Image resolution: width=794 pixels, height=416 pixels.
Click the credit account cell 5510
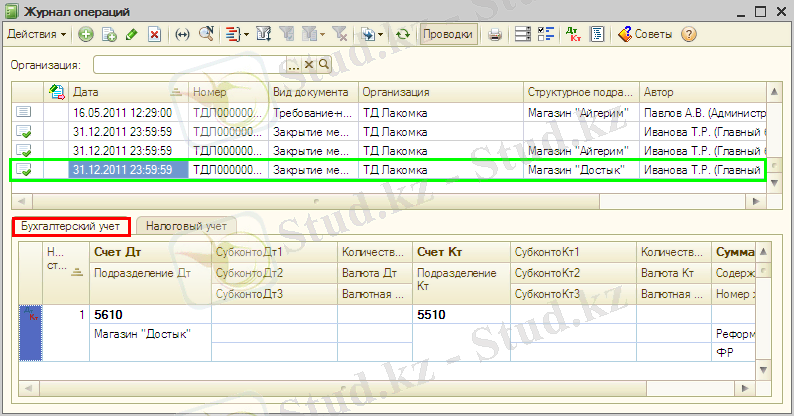click(x=461, y=315)
